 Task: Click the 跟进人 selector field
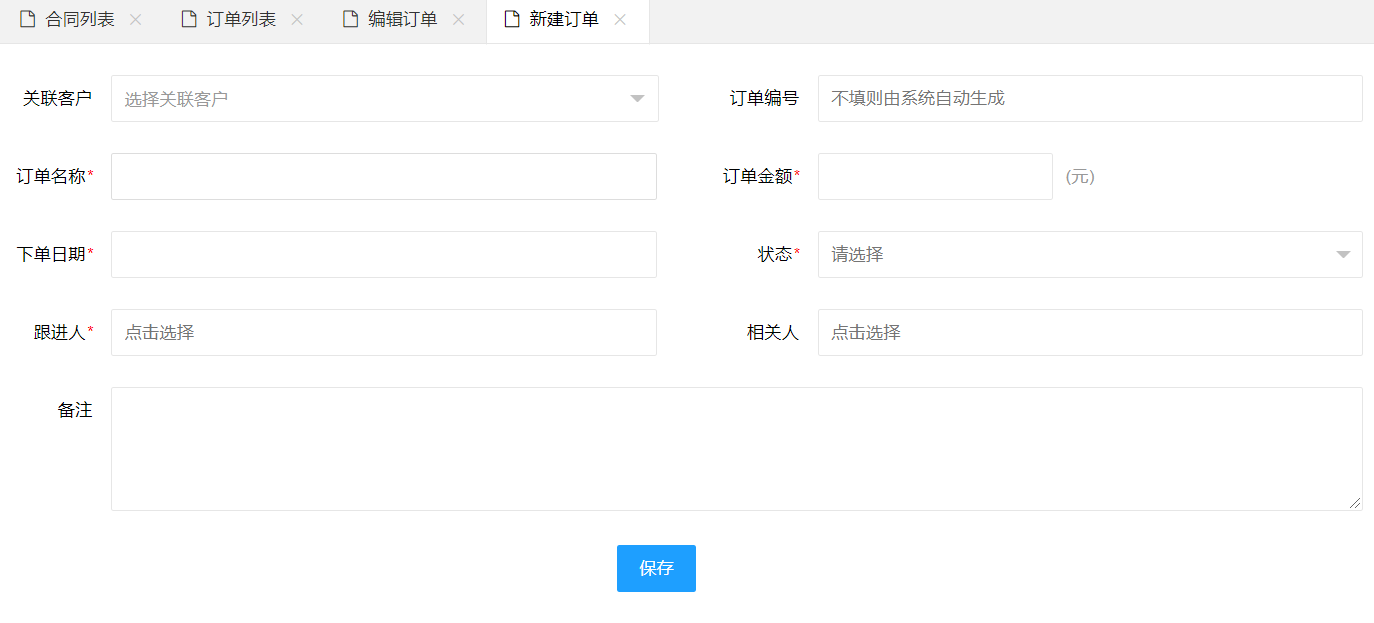coord(384,333)
